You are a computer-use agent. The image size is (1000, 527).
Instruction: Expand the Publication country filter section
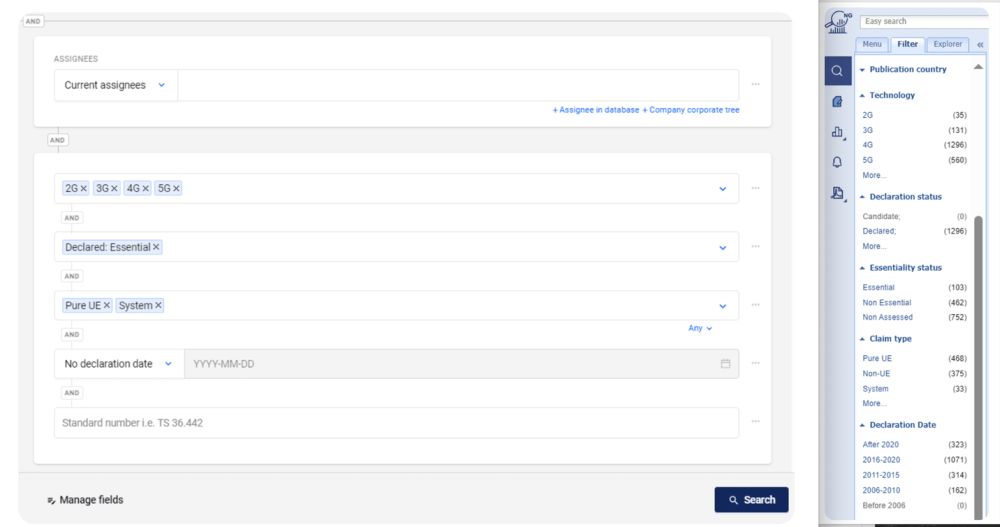pyautogui.click(x=907, y=70)
